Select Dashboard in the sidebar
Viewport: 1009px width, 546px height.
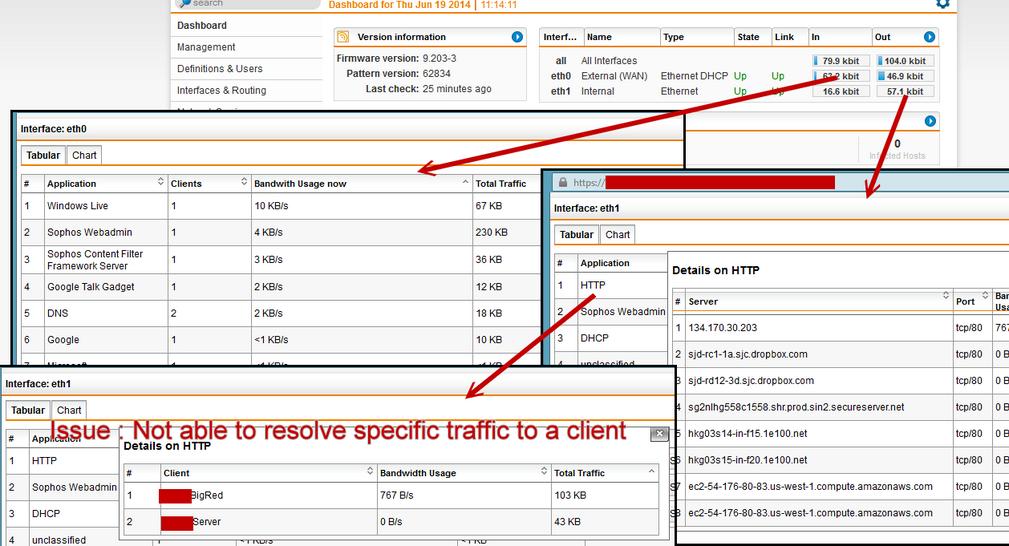click(202, 25)
